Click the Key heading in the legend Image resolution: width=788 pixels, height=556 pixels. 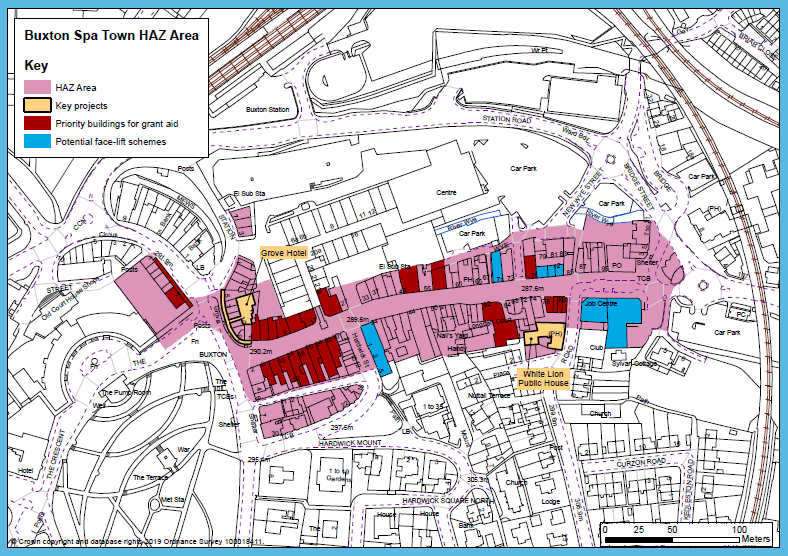coord(35,65)
